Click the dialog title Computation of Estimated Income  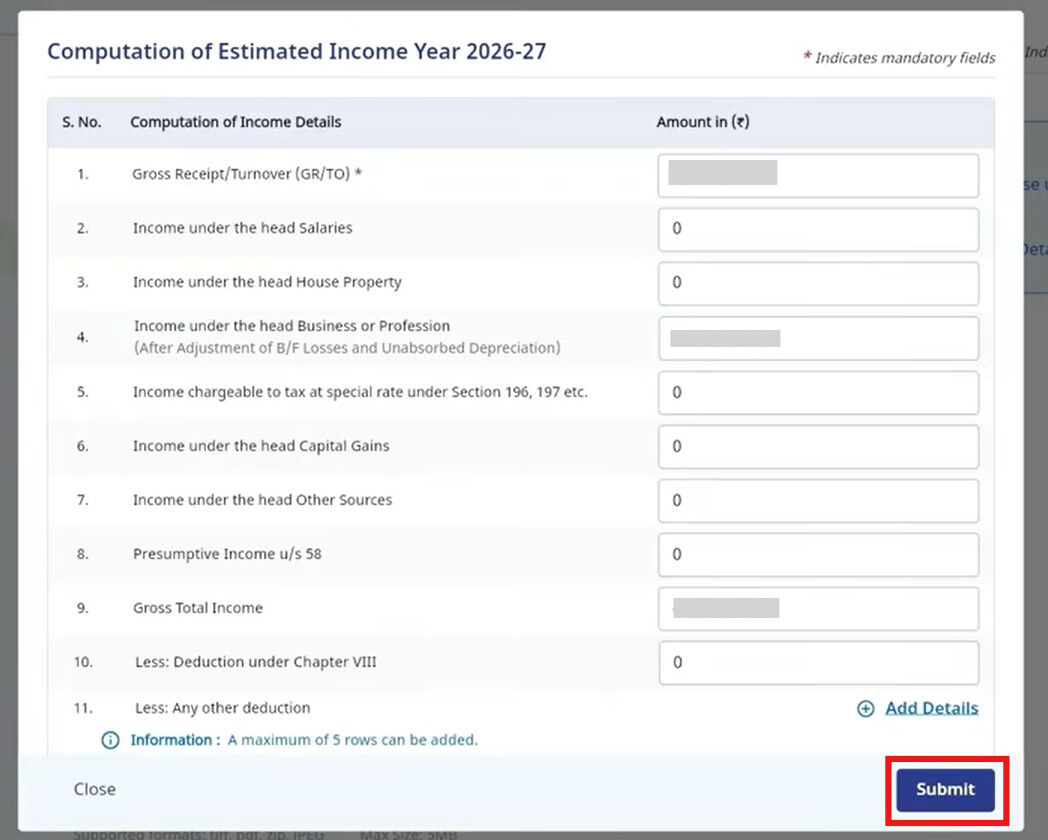click(296, 51)
